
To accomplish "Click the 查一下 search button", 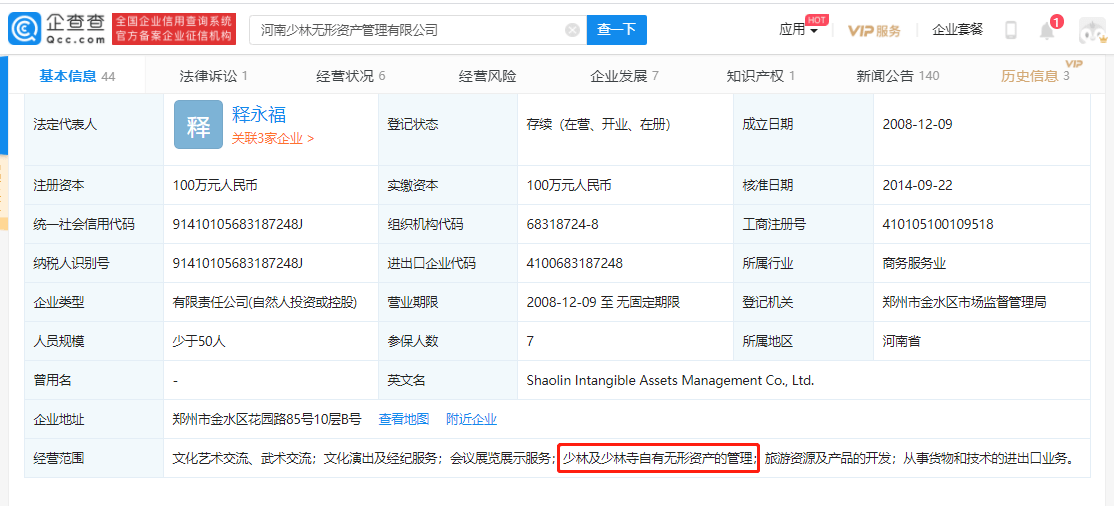I will [617, 30].
